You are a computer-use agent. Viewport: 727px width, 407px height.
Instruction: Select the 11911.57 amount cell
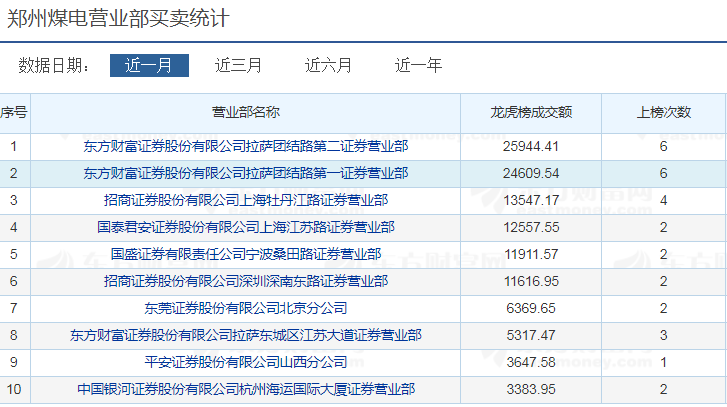(531, 254)
